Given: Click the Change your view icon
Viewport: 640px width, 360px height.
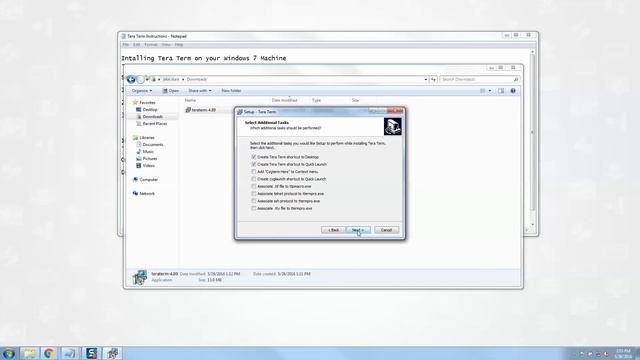Looking at the screenshot, I should 483,91.
